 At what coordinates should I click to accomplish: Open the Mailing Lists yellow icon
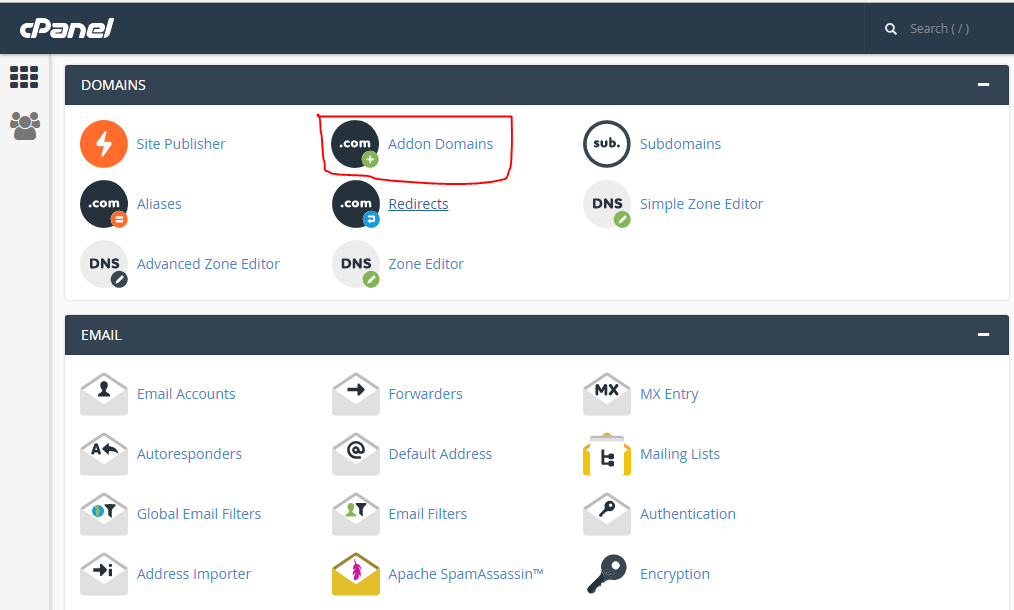[x=607, y=454]
